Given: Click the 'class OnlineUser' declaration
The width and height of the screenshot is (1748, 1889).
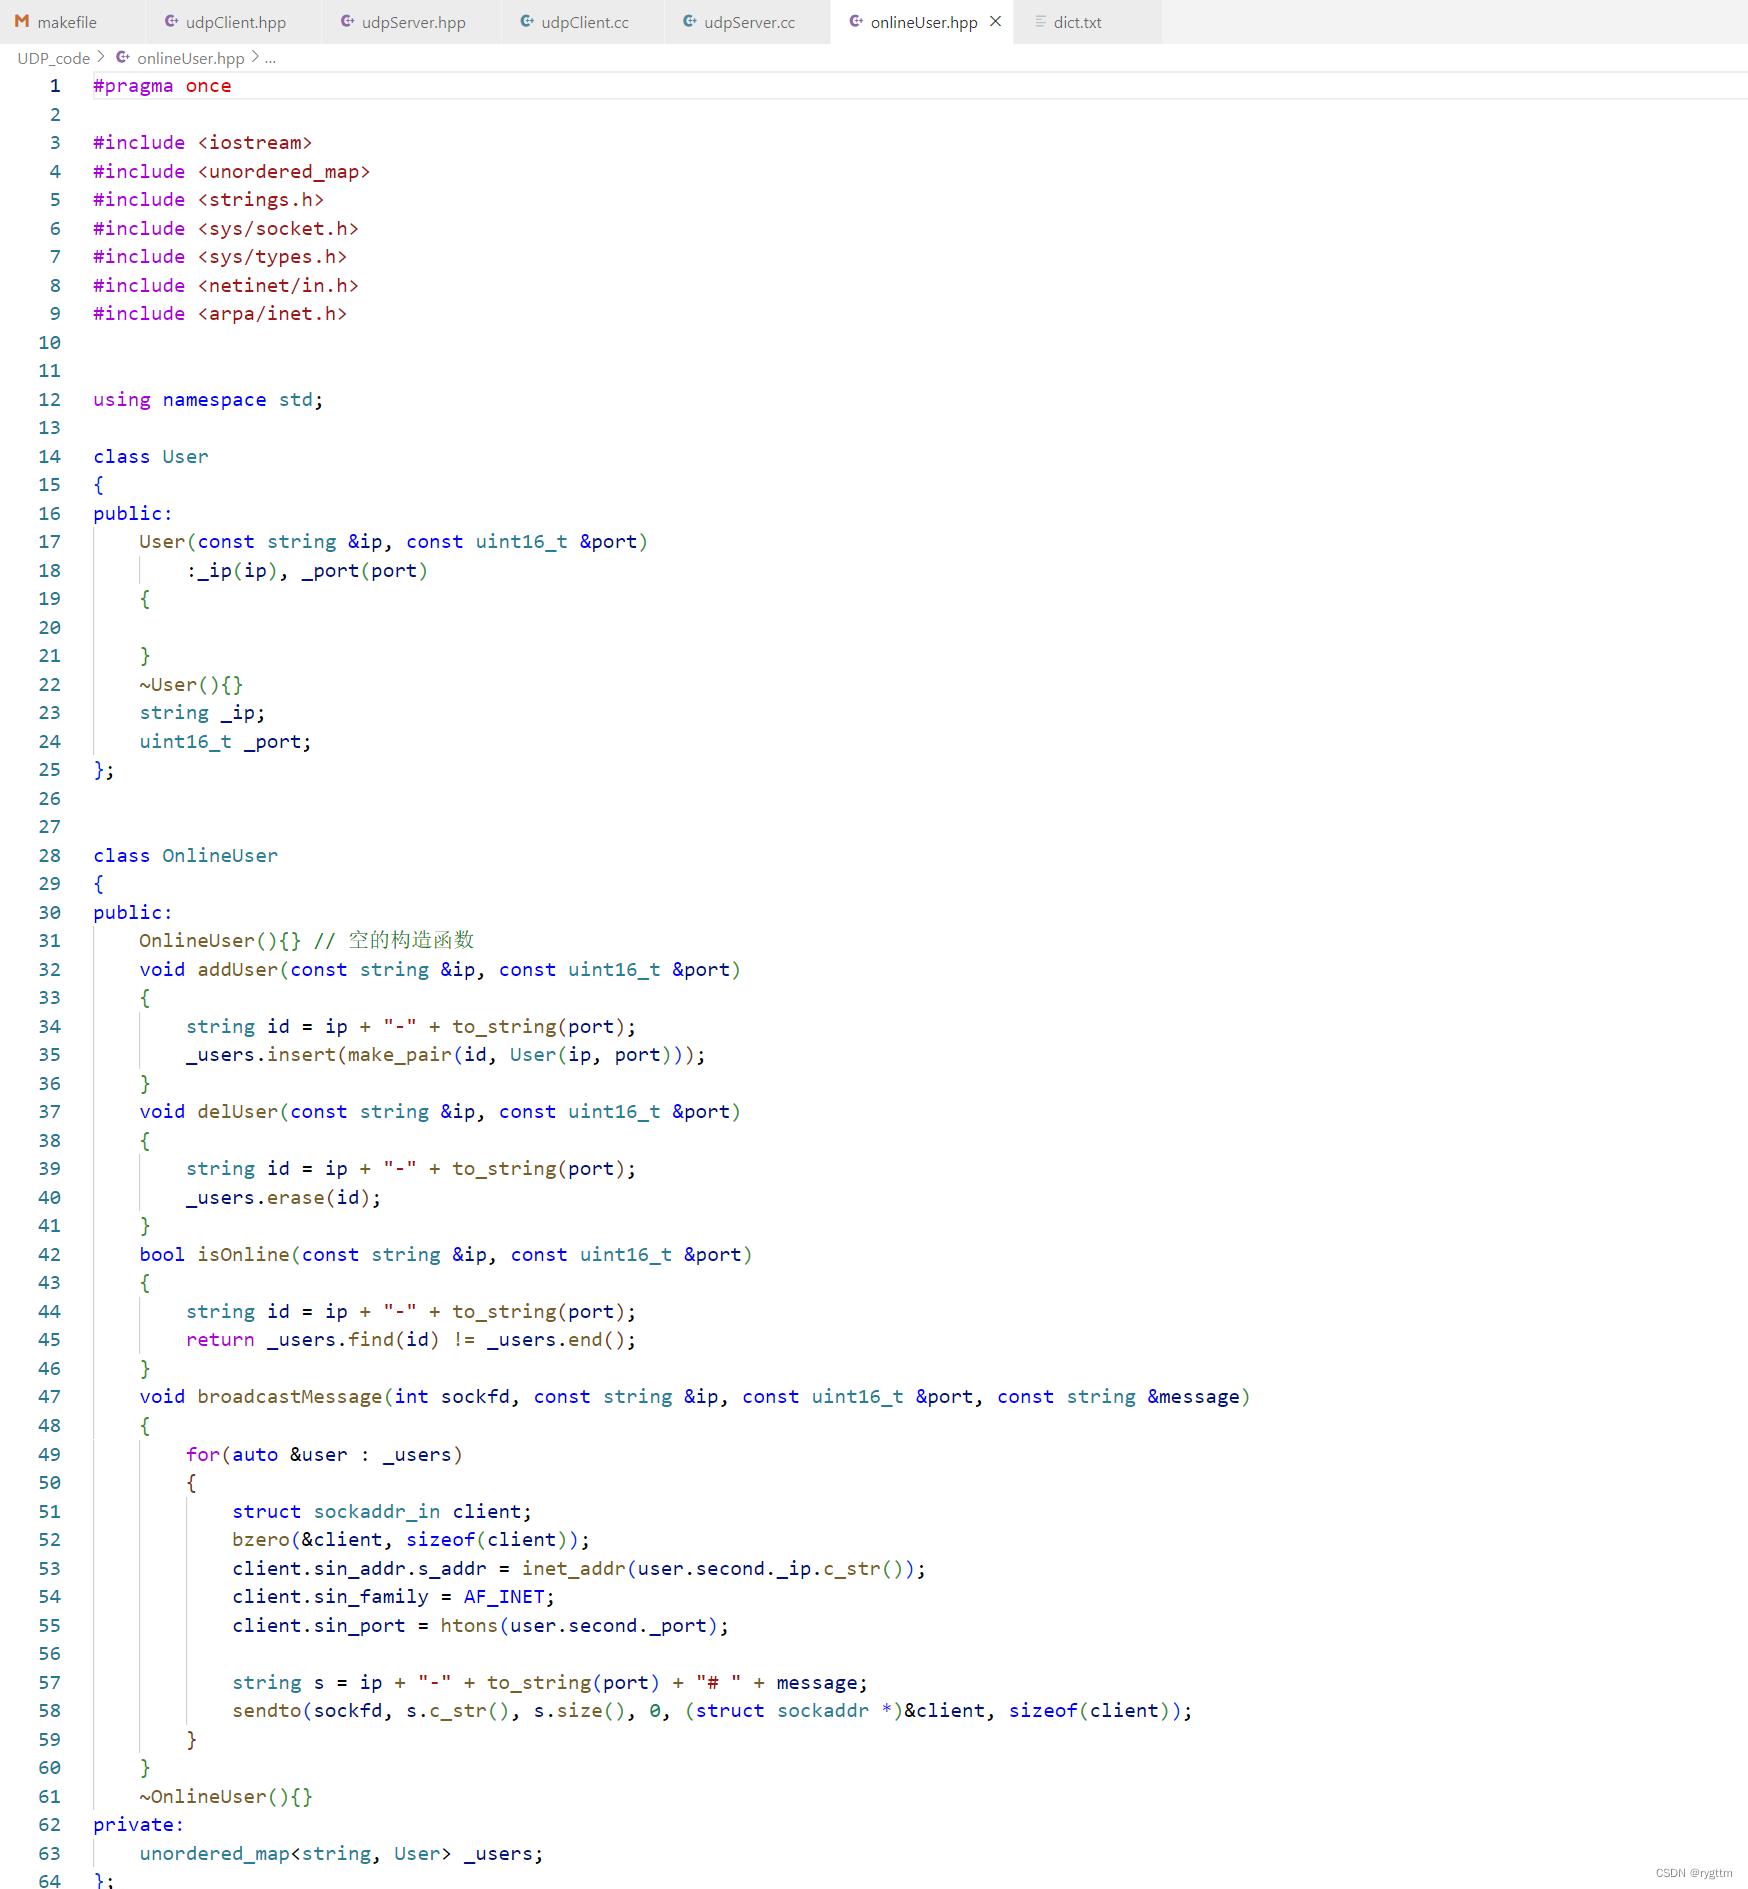Looking at the screenshot, I should click(x=185, y=856).
